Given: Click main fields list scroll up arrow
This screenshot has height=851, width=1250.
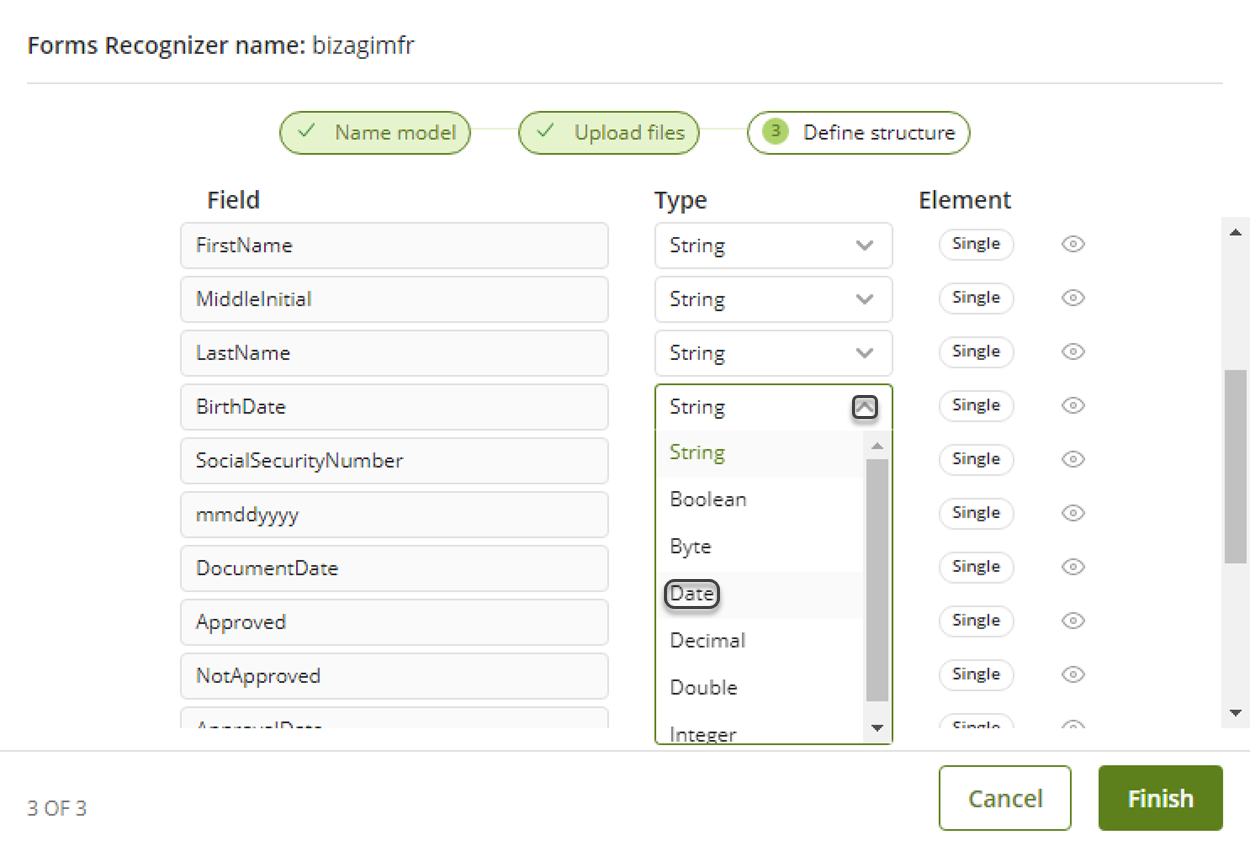Looking at the screenshot, I should pos(1236,232).
